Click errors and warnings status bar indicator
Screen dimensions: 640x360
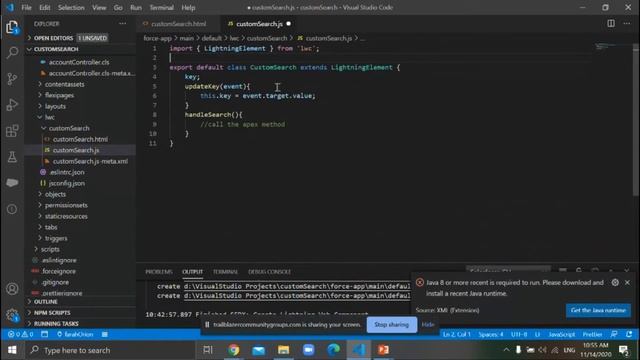[x=20, y=334]
